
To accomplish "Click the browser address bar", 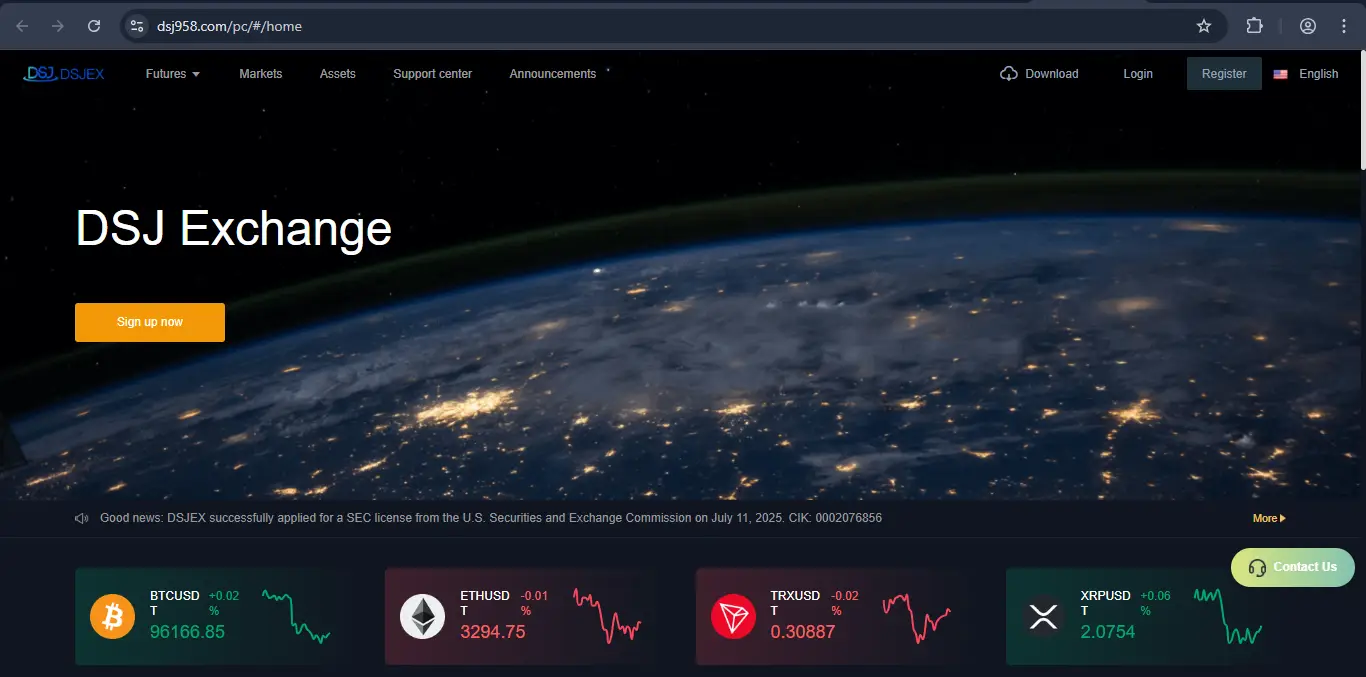I will point(660,26).
